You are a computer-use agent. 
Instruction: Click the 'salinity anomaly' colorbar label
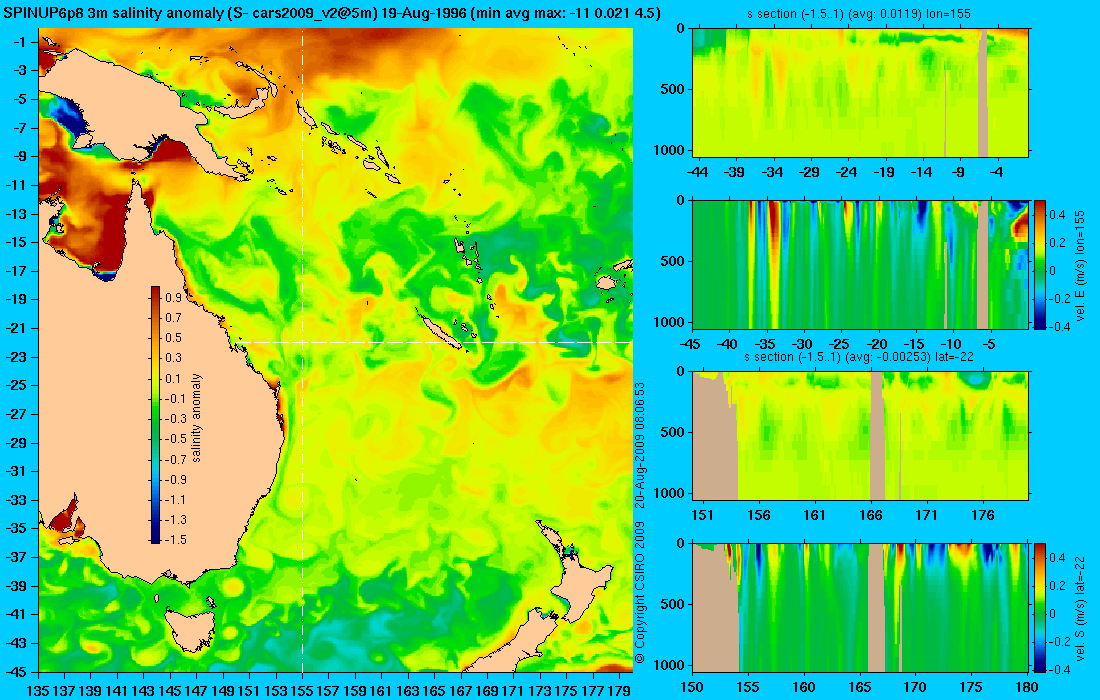pos(196,417)
